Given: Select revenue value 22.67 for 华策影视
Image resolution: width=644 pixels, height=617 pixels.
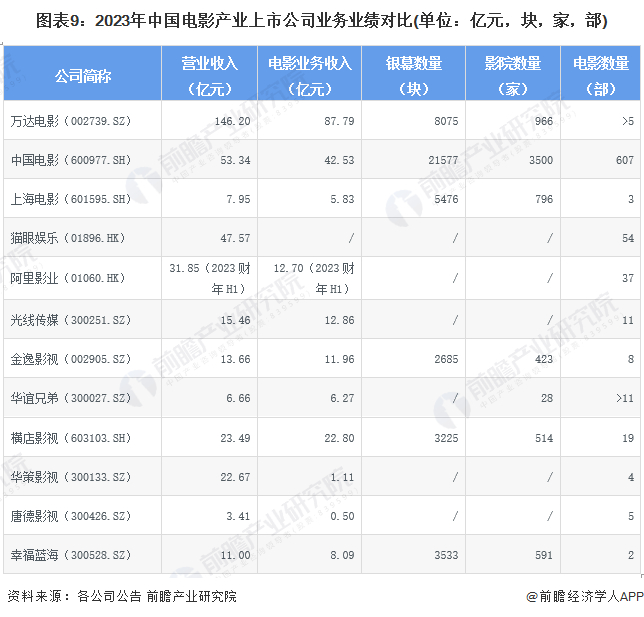Looking at the screenshot, I should 235,477.
